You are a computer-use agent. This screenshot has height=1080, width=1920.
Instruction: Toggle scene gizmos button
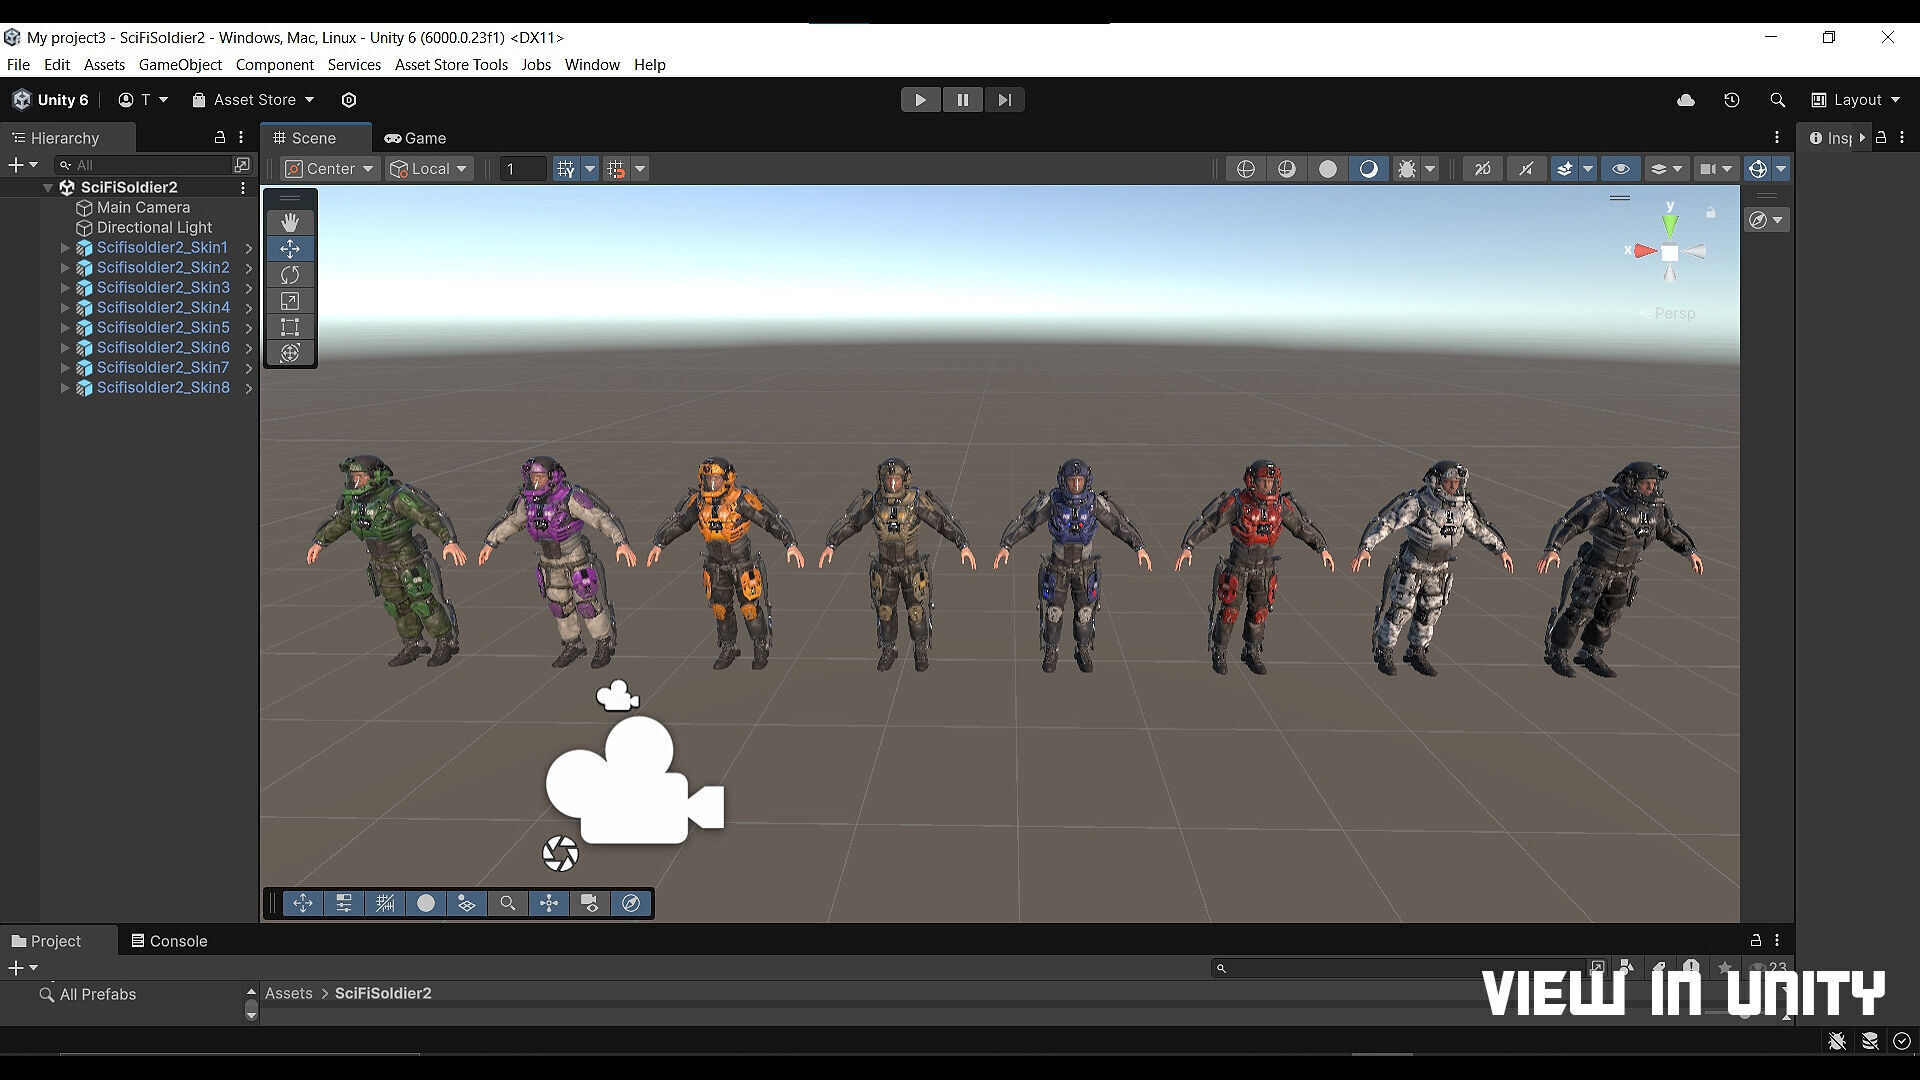pos(1758,169)
